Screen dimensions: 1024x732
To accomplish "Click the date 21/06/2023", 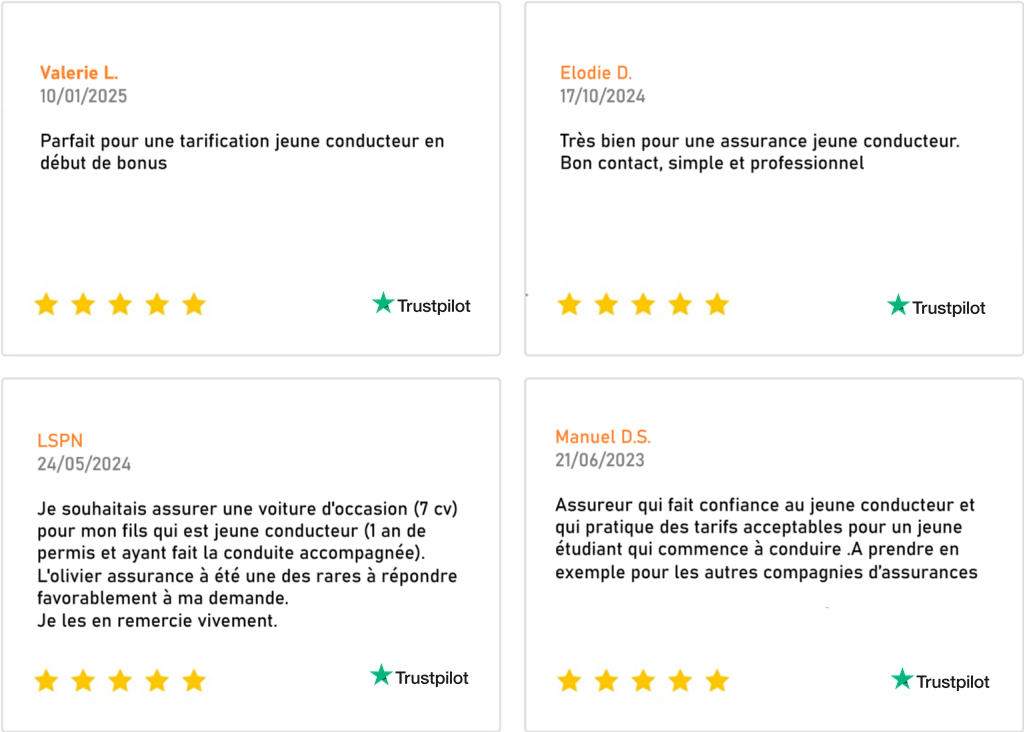I will pyautogui.click(x=600, y=460).
